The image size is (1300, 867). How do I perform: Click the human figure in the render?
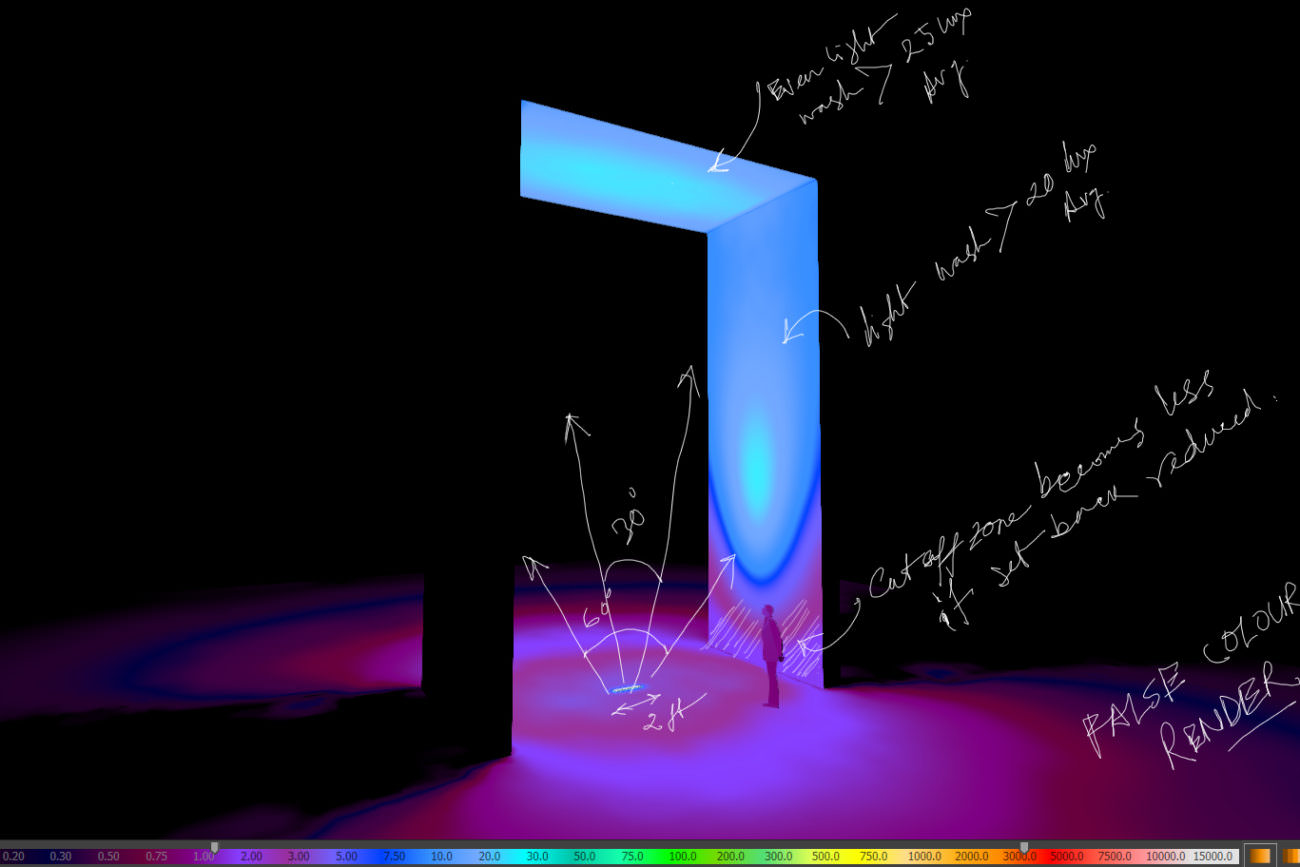click(x=771, y=655)
